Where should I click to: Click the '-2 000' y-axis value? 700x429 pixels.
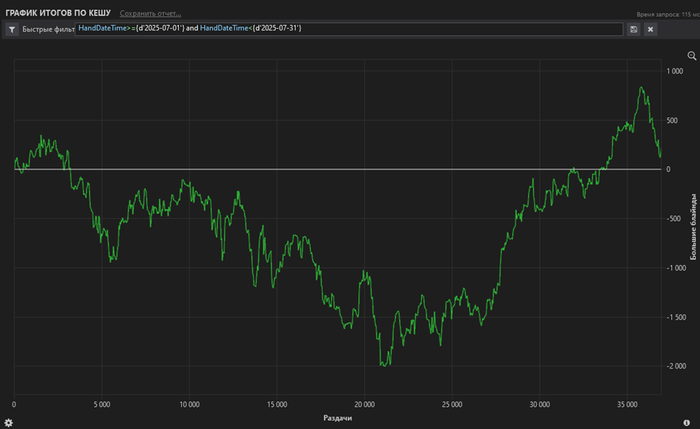pyautogui.click(x=676, y=366)
